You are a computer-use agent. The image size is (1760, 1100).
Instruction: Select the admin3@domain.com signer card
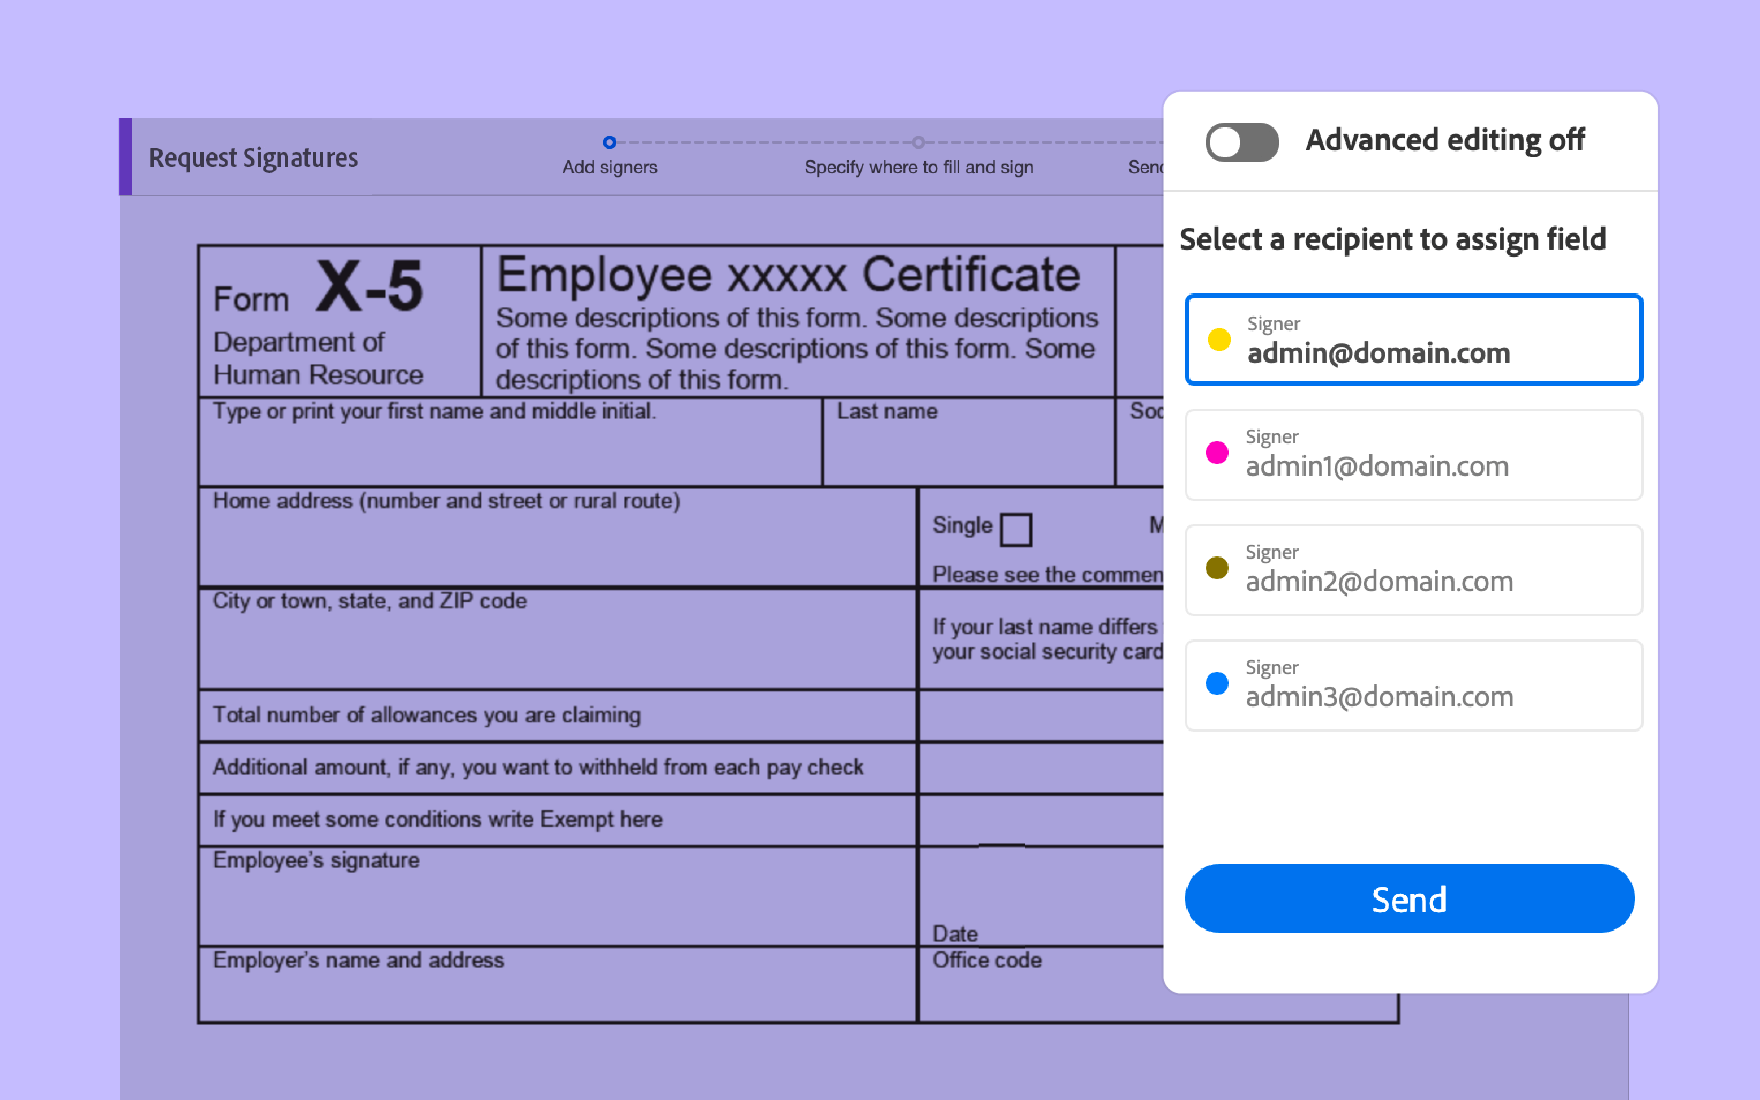(x=1412, y=685)
